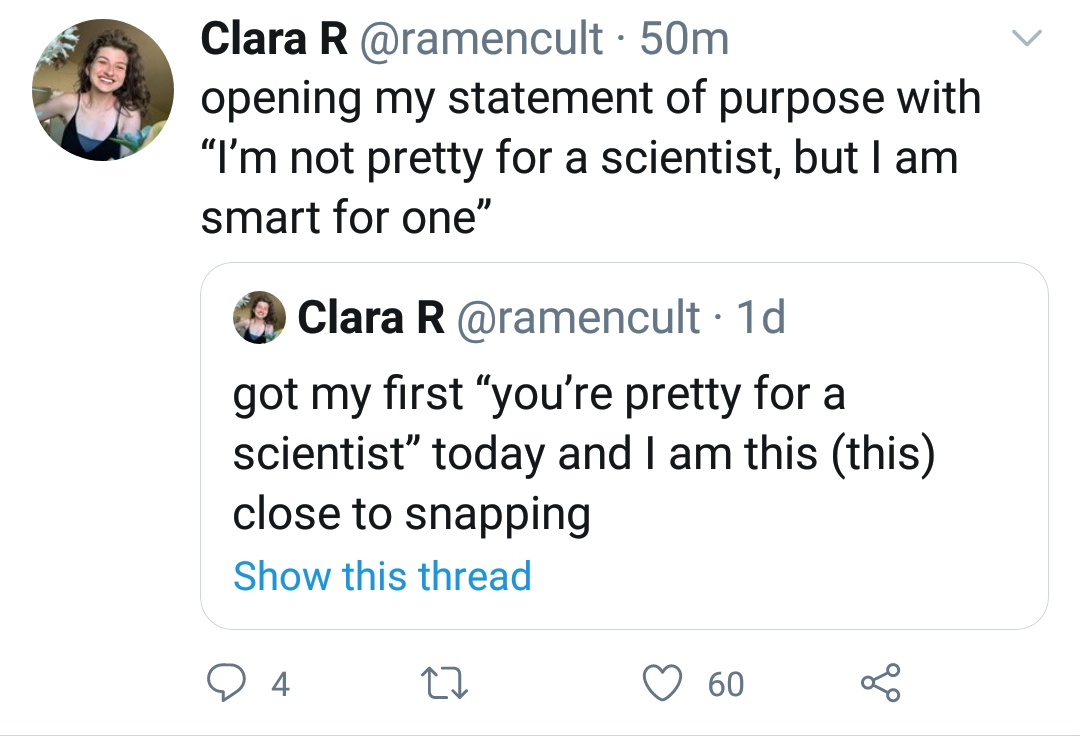Click the "smart for one" line of the tweet
Viewport: 1080px width, 746px height.
click(x=340, y=217)
